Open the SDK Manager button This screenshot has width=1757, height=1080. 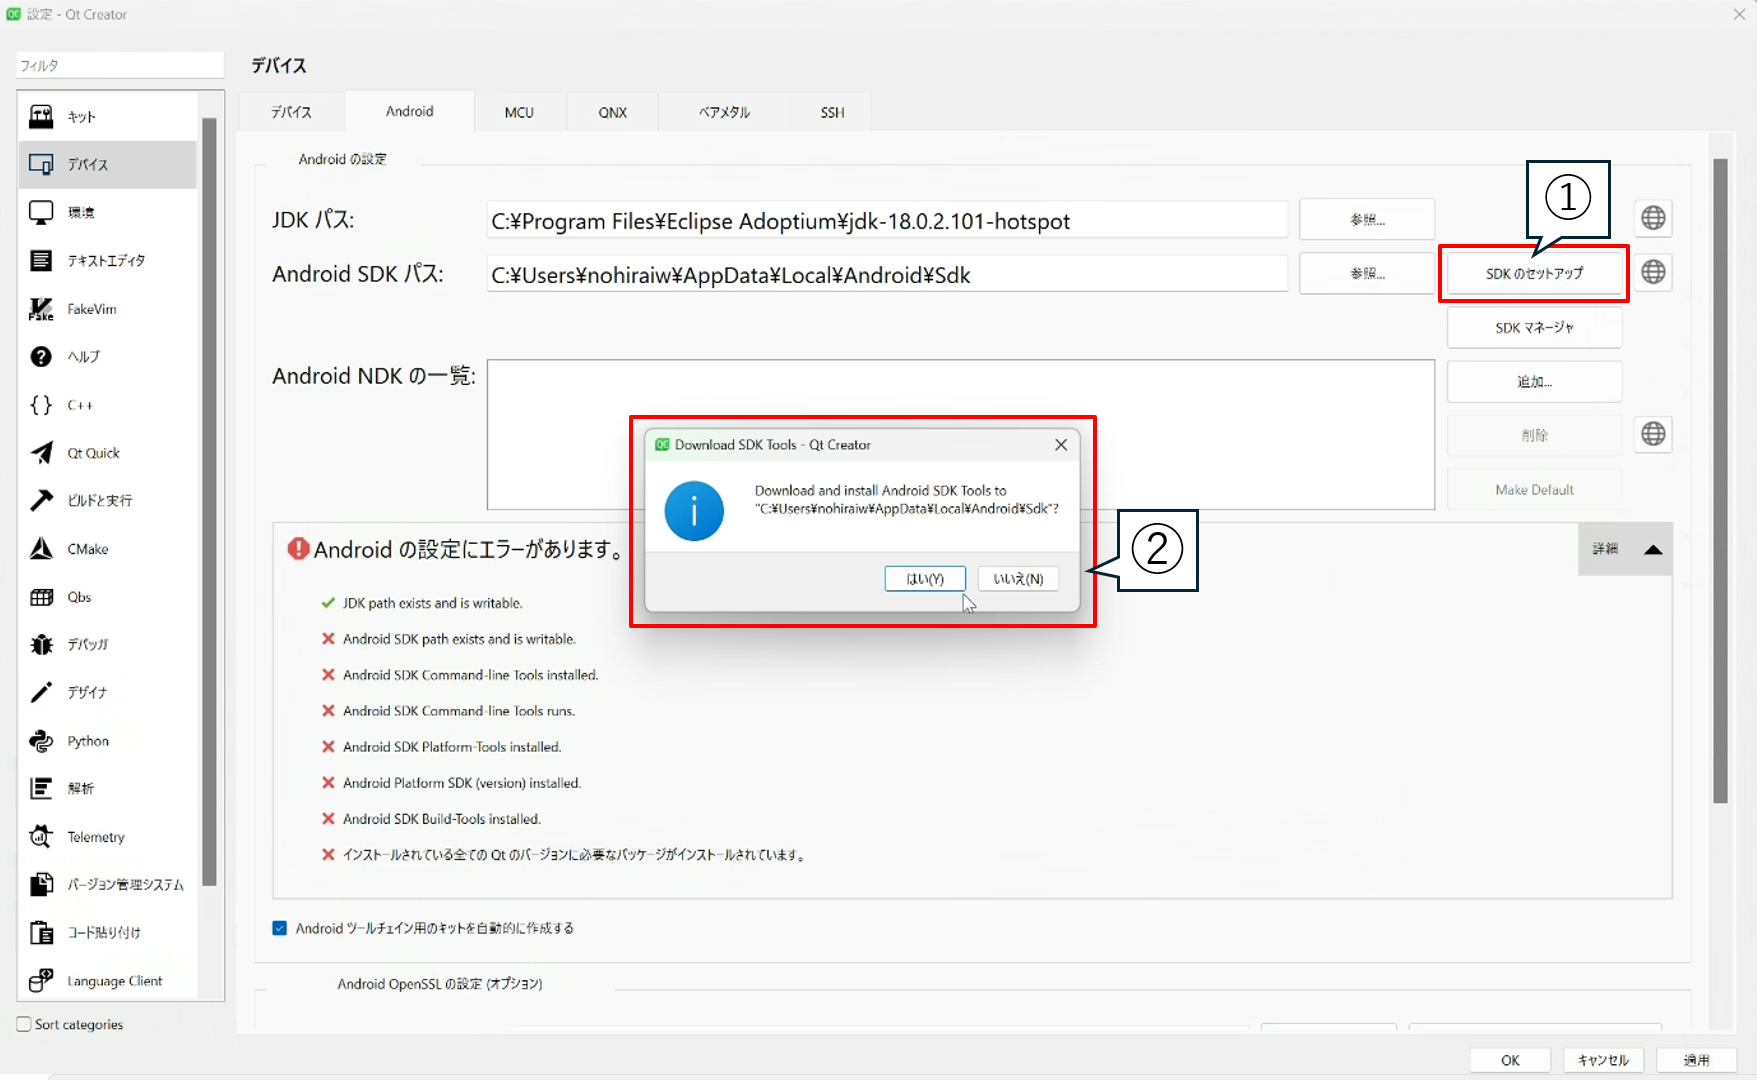click(1533, 328)
